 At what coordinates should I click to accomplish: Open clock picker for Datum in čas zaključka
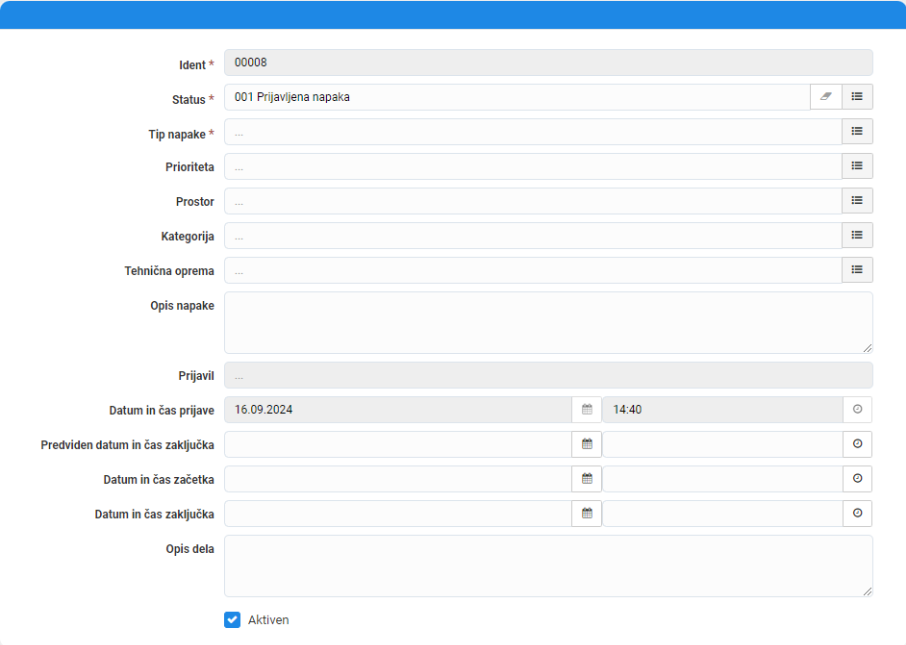coord(857,513)
